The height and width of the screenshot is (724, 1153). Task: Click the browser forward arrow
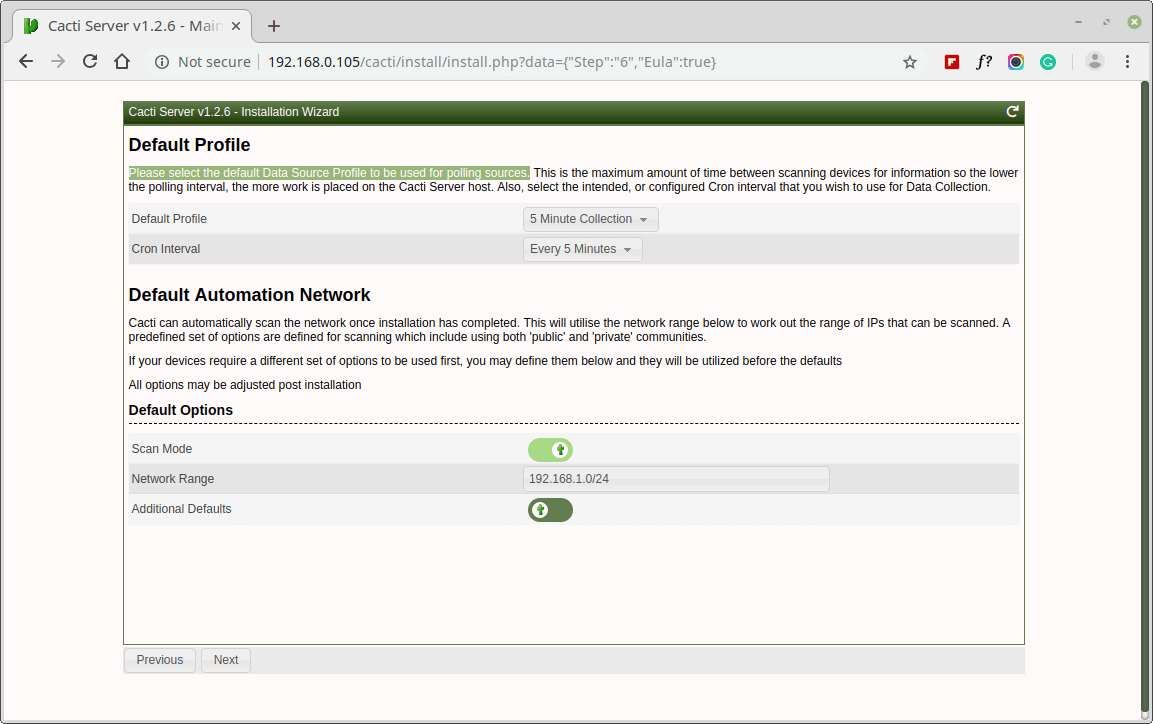coord(58,62)
